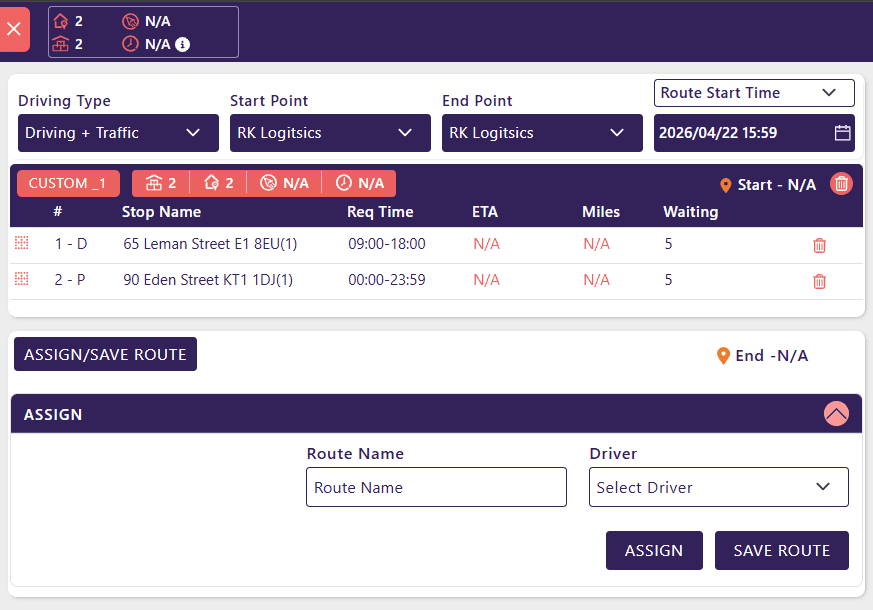873x610 pixels.
Task: Open the End Point dropdown showing RK Logitsics
Action: tap(542, 133)
